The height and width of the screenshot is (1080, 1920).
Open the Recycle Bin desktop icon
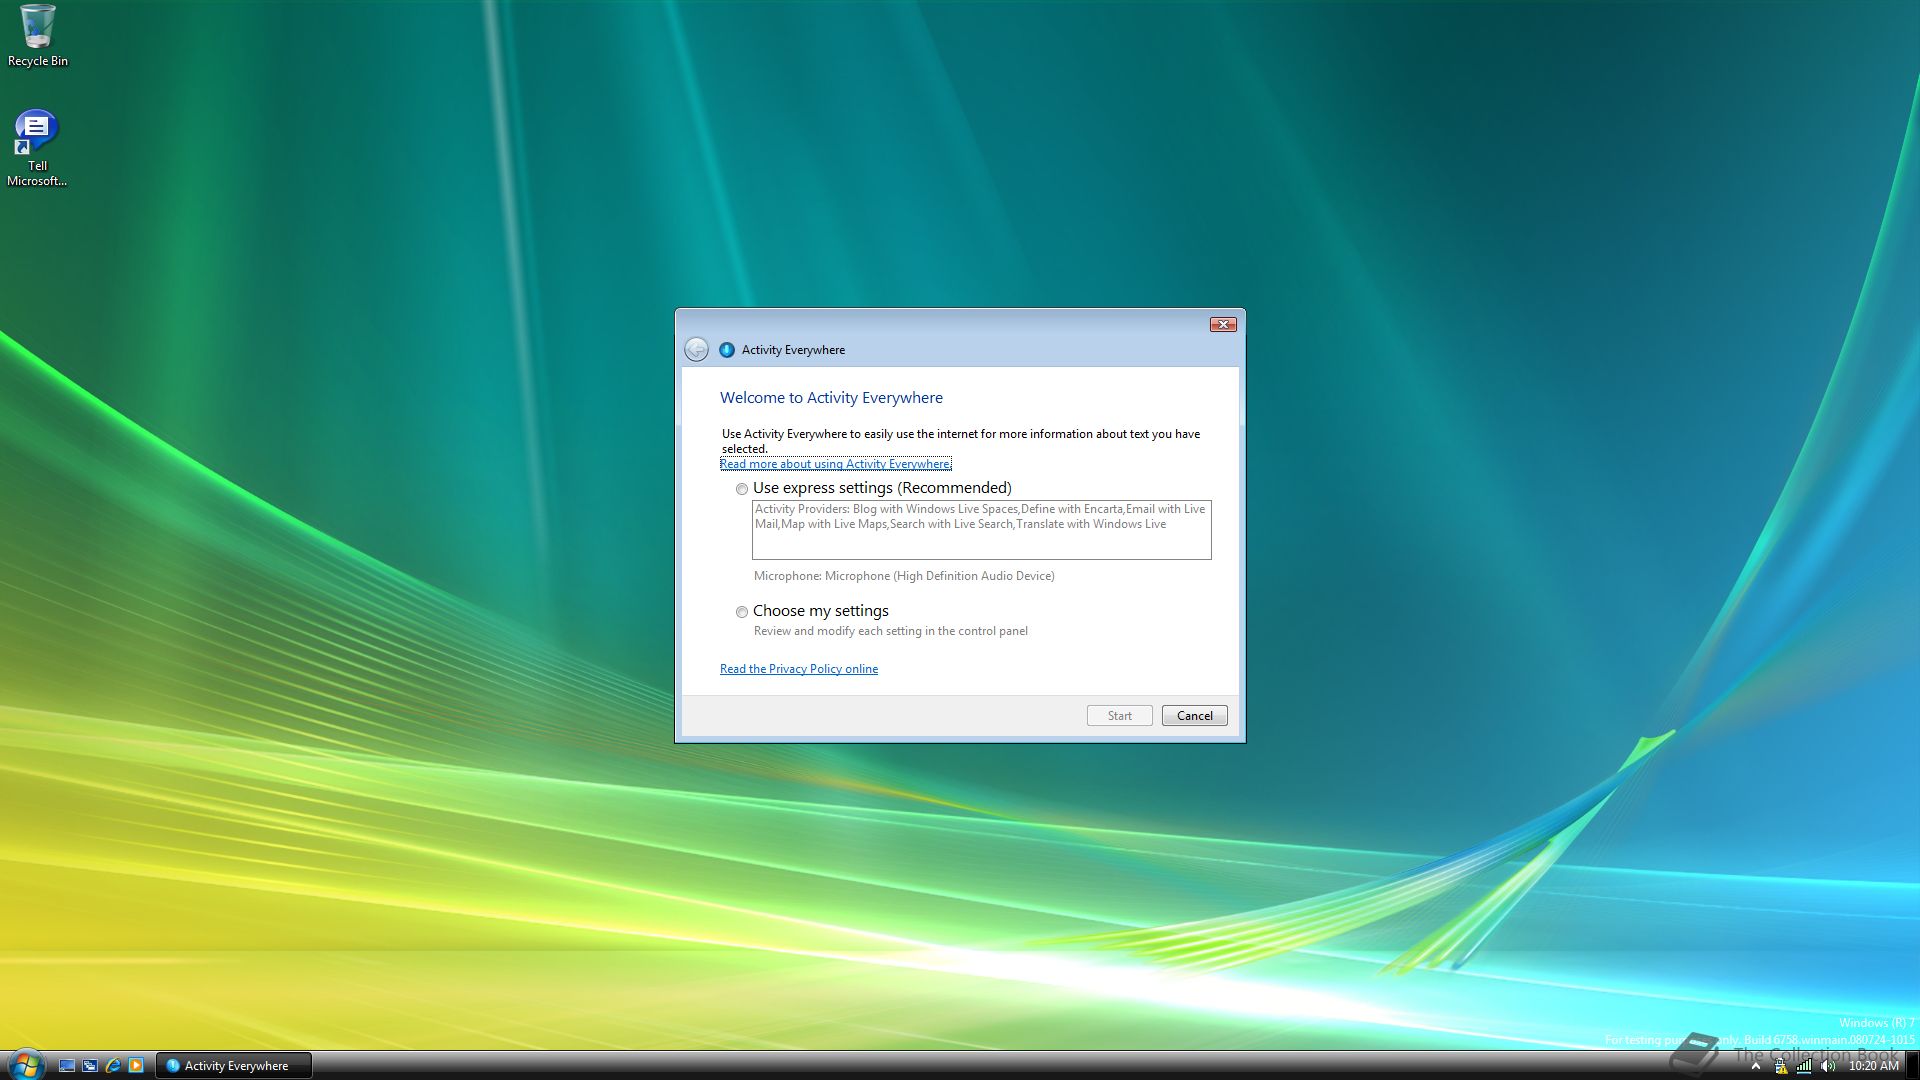coord(37,36)
